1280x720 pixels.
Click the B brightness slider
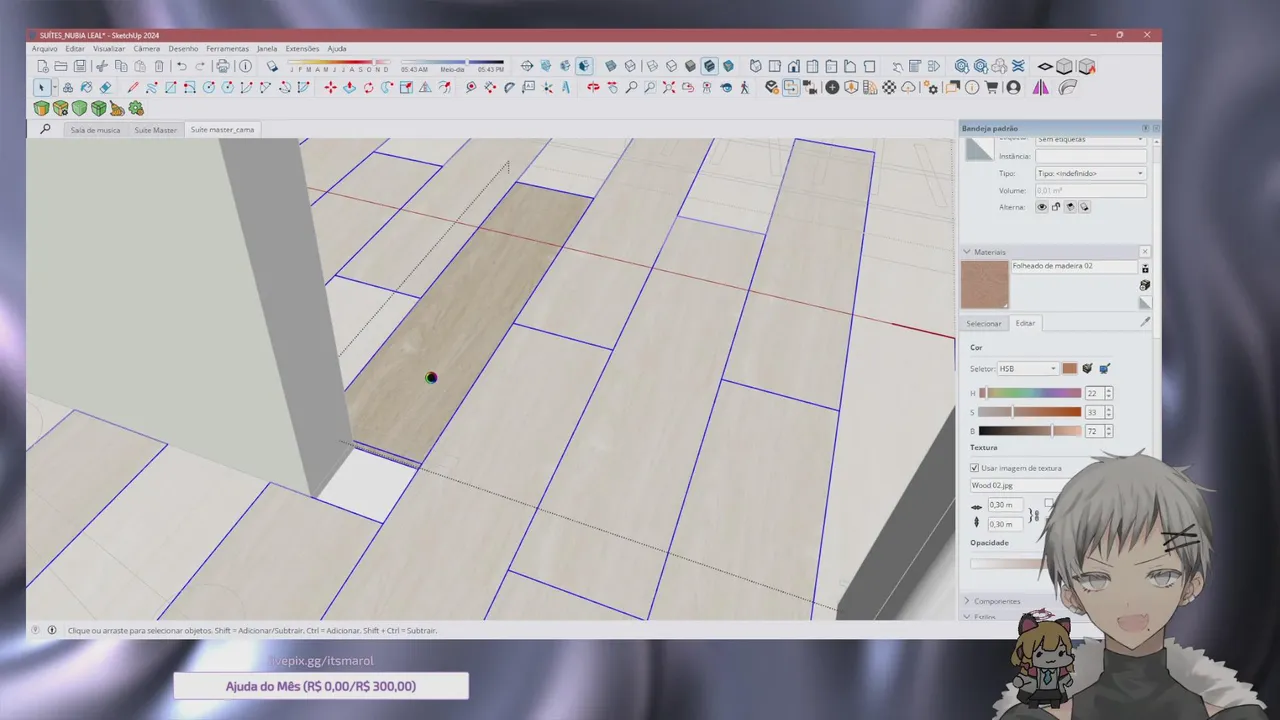click(x=1030, y=431)
